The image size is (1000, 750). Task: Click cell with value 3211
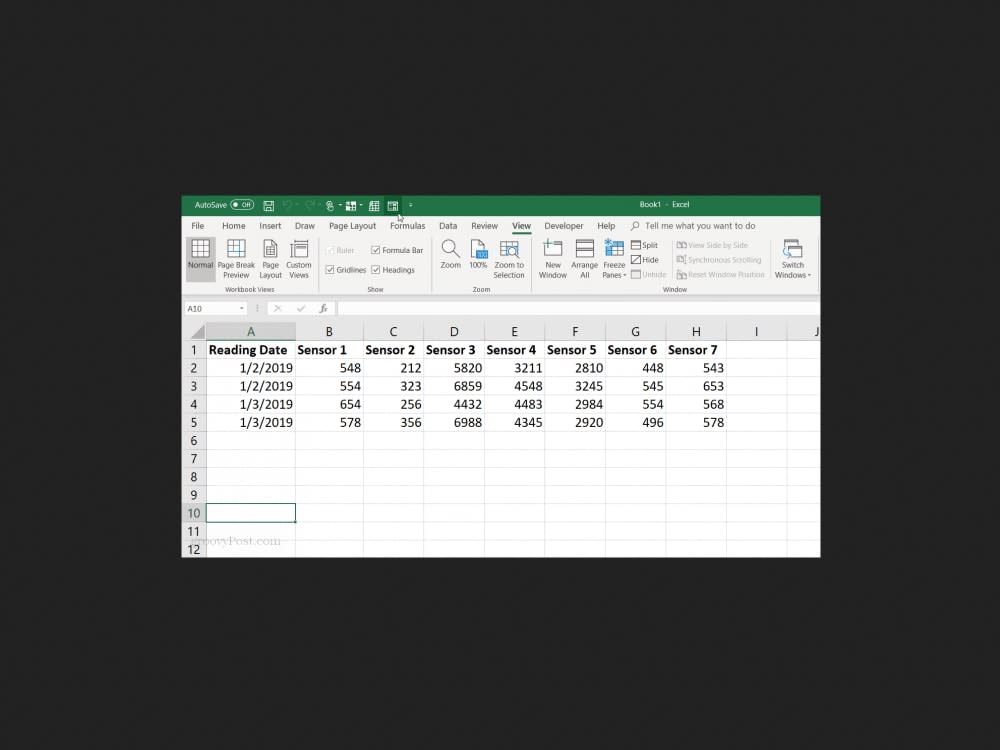(x=514, y=368)
